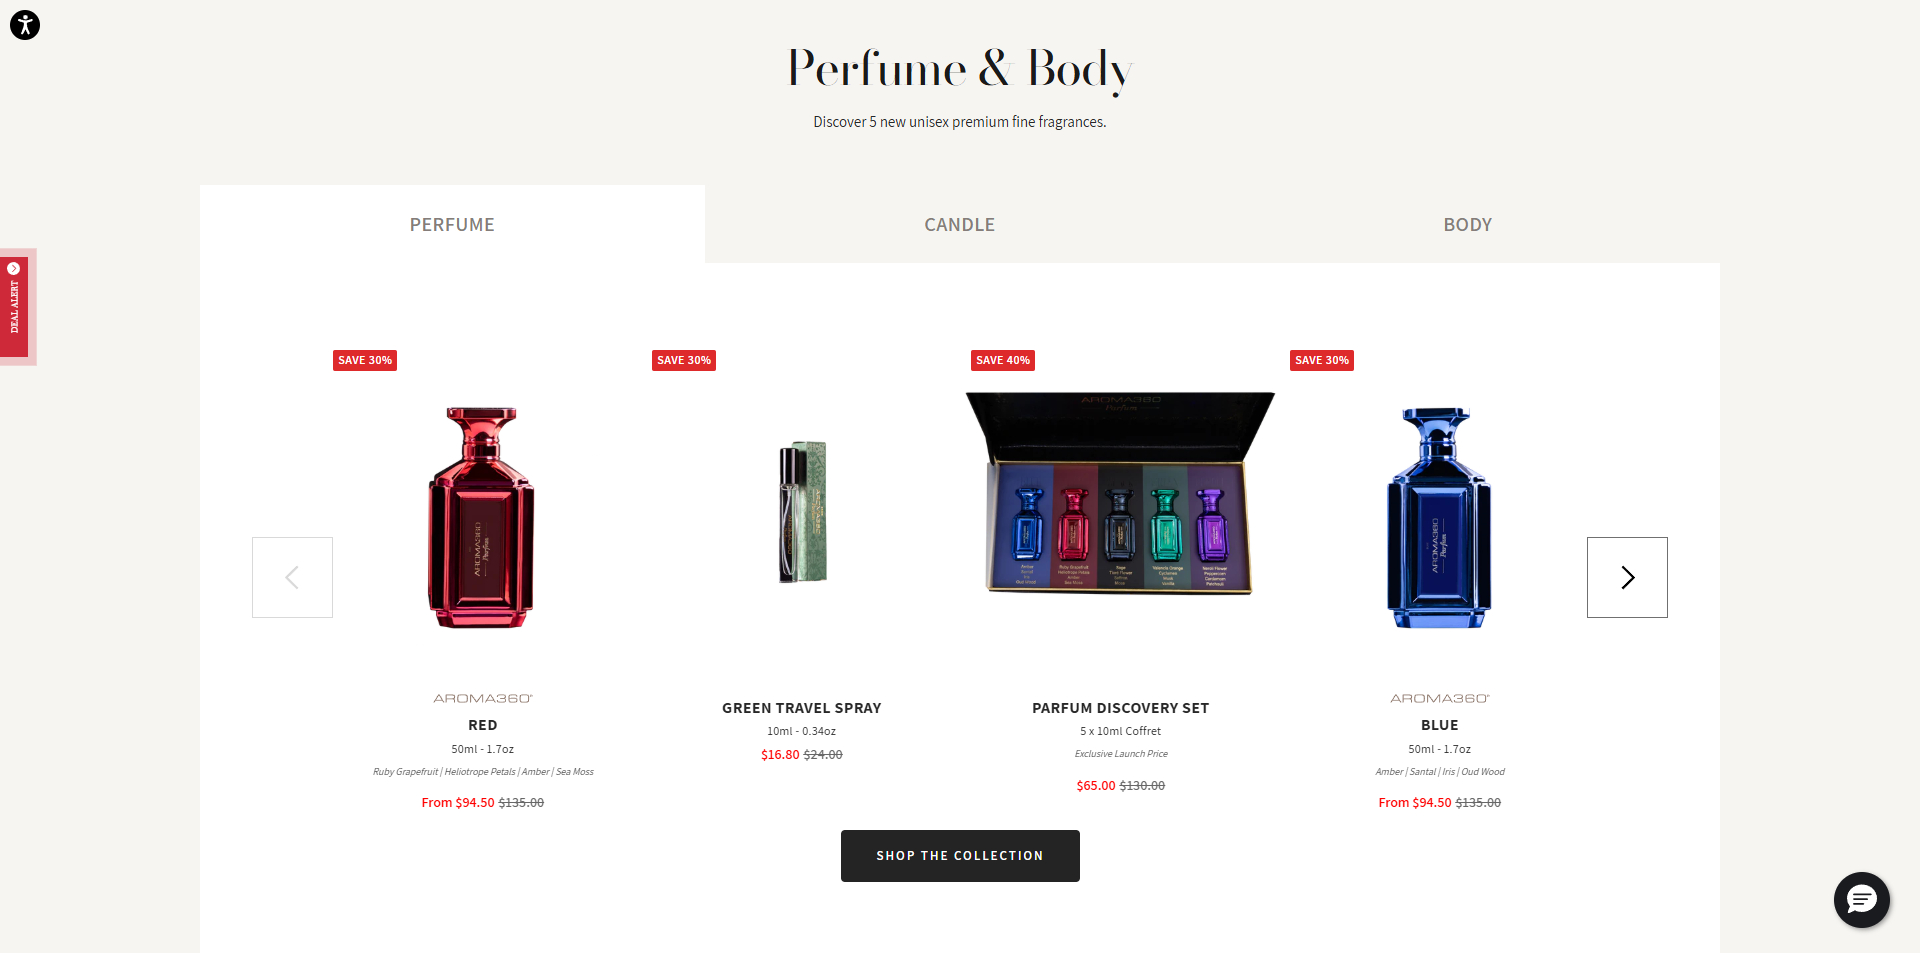The width and height of the screenshot is (1920, 953).
Task: Open the Parfum Discovery Set image
Action: click(x=1120, y=493)
